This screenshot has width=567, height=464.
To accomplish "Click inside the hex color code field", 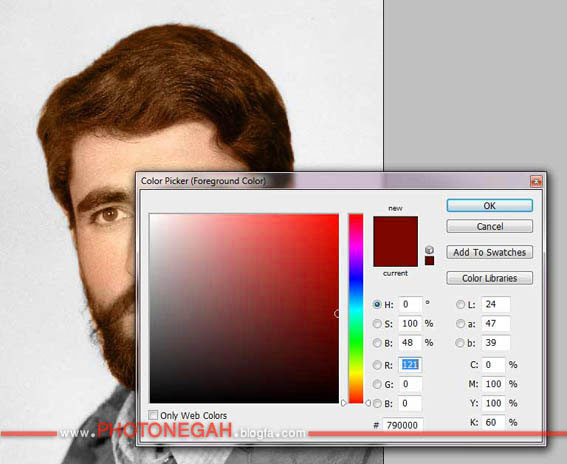I will click(403, 425).
